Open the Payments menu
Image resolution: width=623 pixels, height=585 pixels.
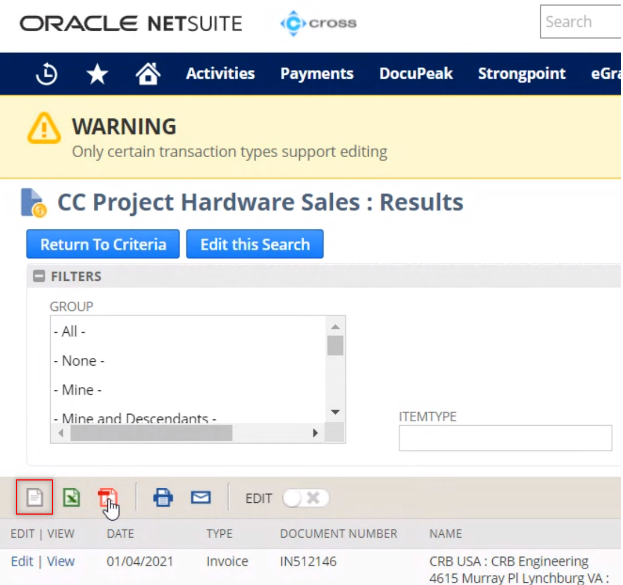[x=317, y=74]
